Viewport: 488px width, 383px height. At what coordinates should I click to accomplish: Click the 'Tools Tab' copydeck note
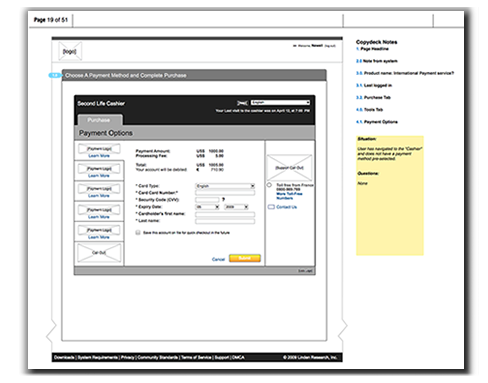(x=373, y=109)
